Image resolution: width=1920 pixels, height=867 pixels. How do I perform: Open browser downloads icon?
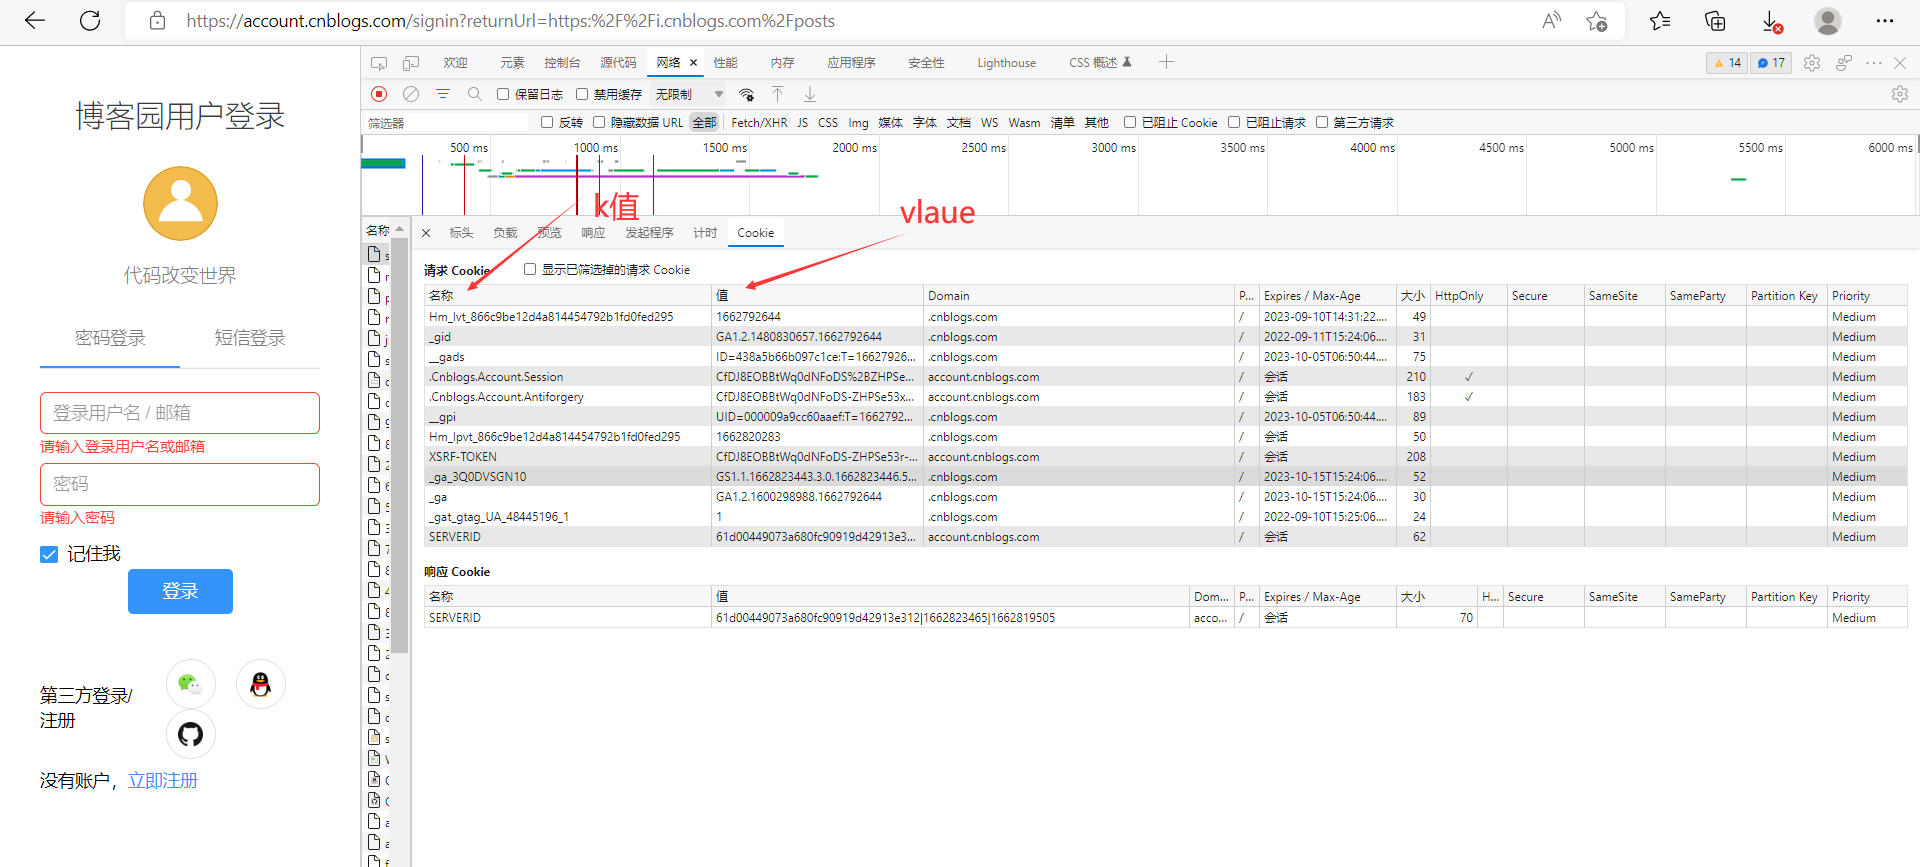click(1771, 20)
